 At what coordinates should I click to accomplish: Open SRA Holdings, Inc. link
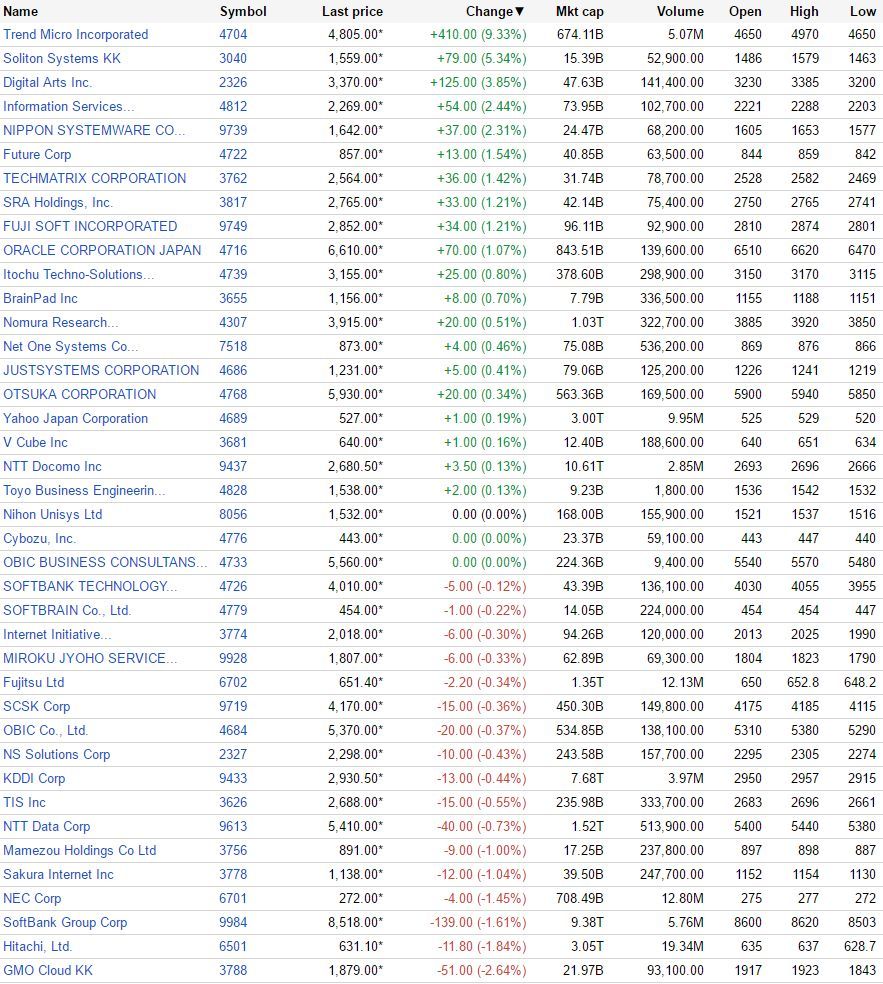point(58,202)
